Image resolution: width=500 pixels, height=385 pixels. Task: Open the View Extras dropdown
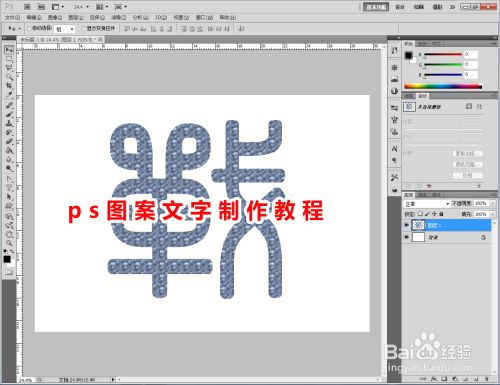tap(58, 7)
